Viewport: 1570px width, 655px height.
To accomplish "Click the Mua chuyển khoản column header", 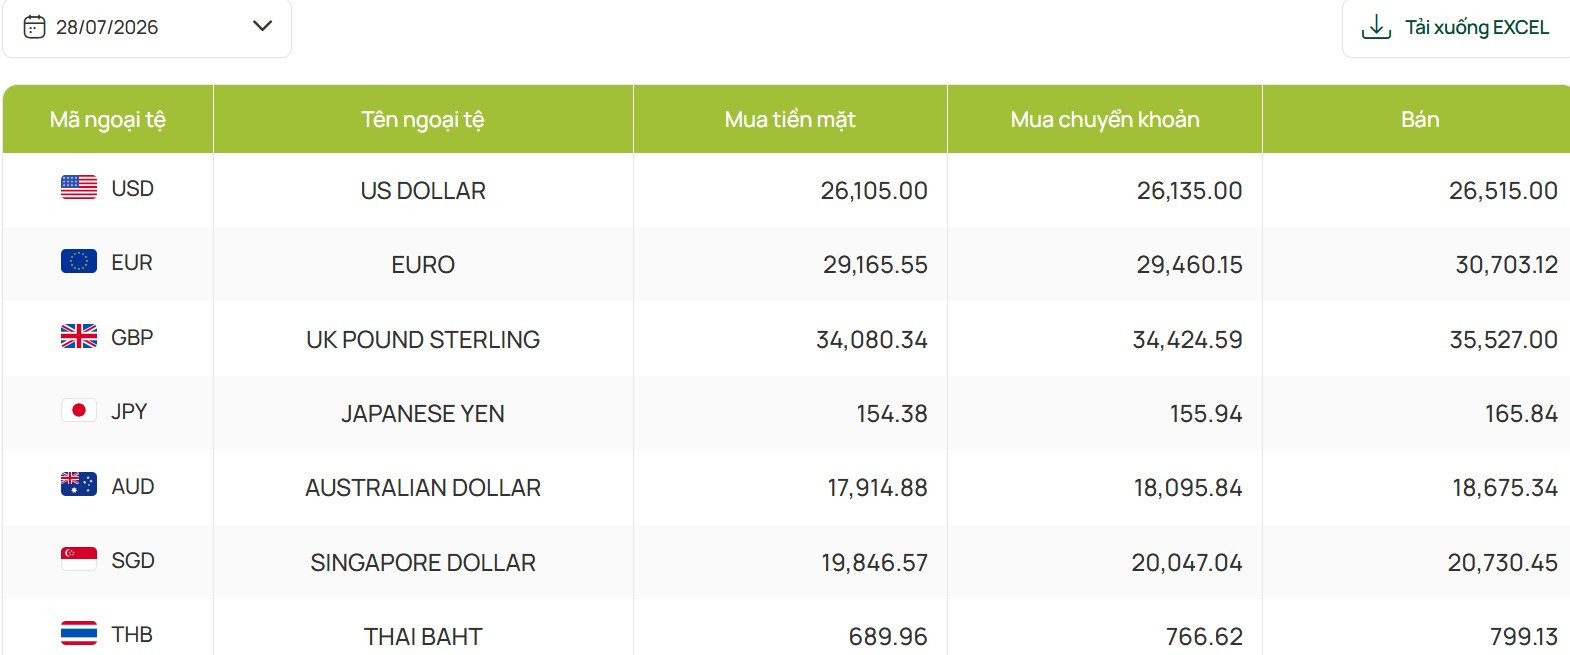I will pos(1105,119).
